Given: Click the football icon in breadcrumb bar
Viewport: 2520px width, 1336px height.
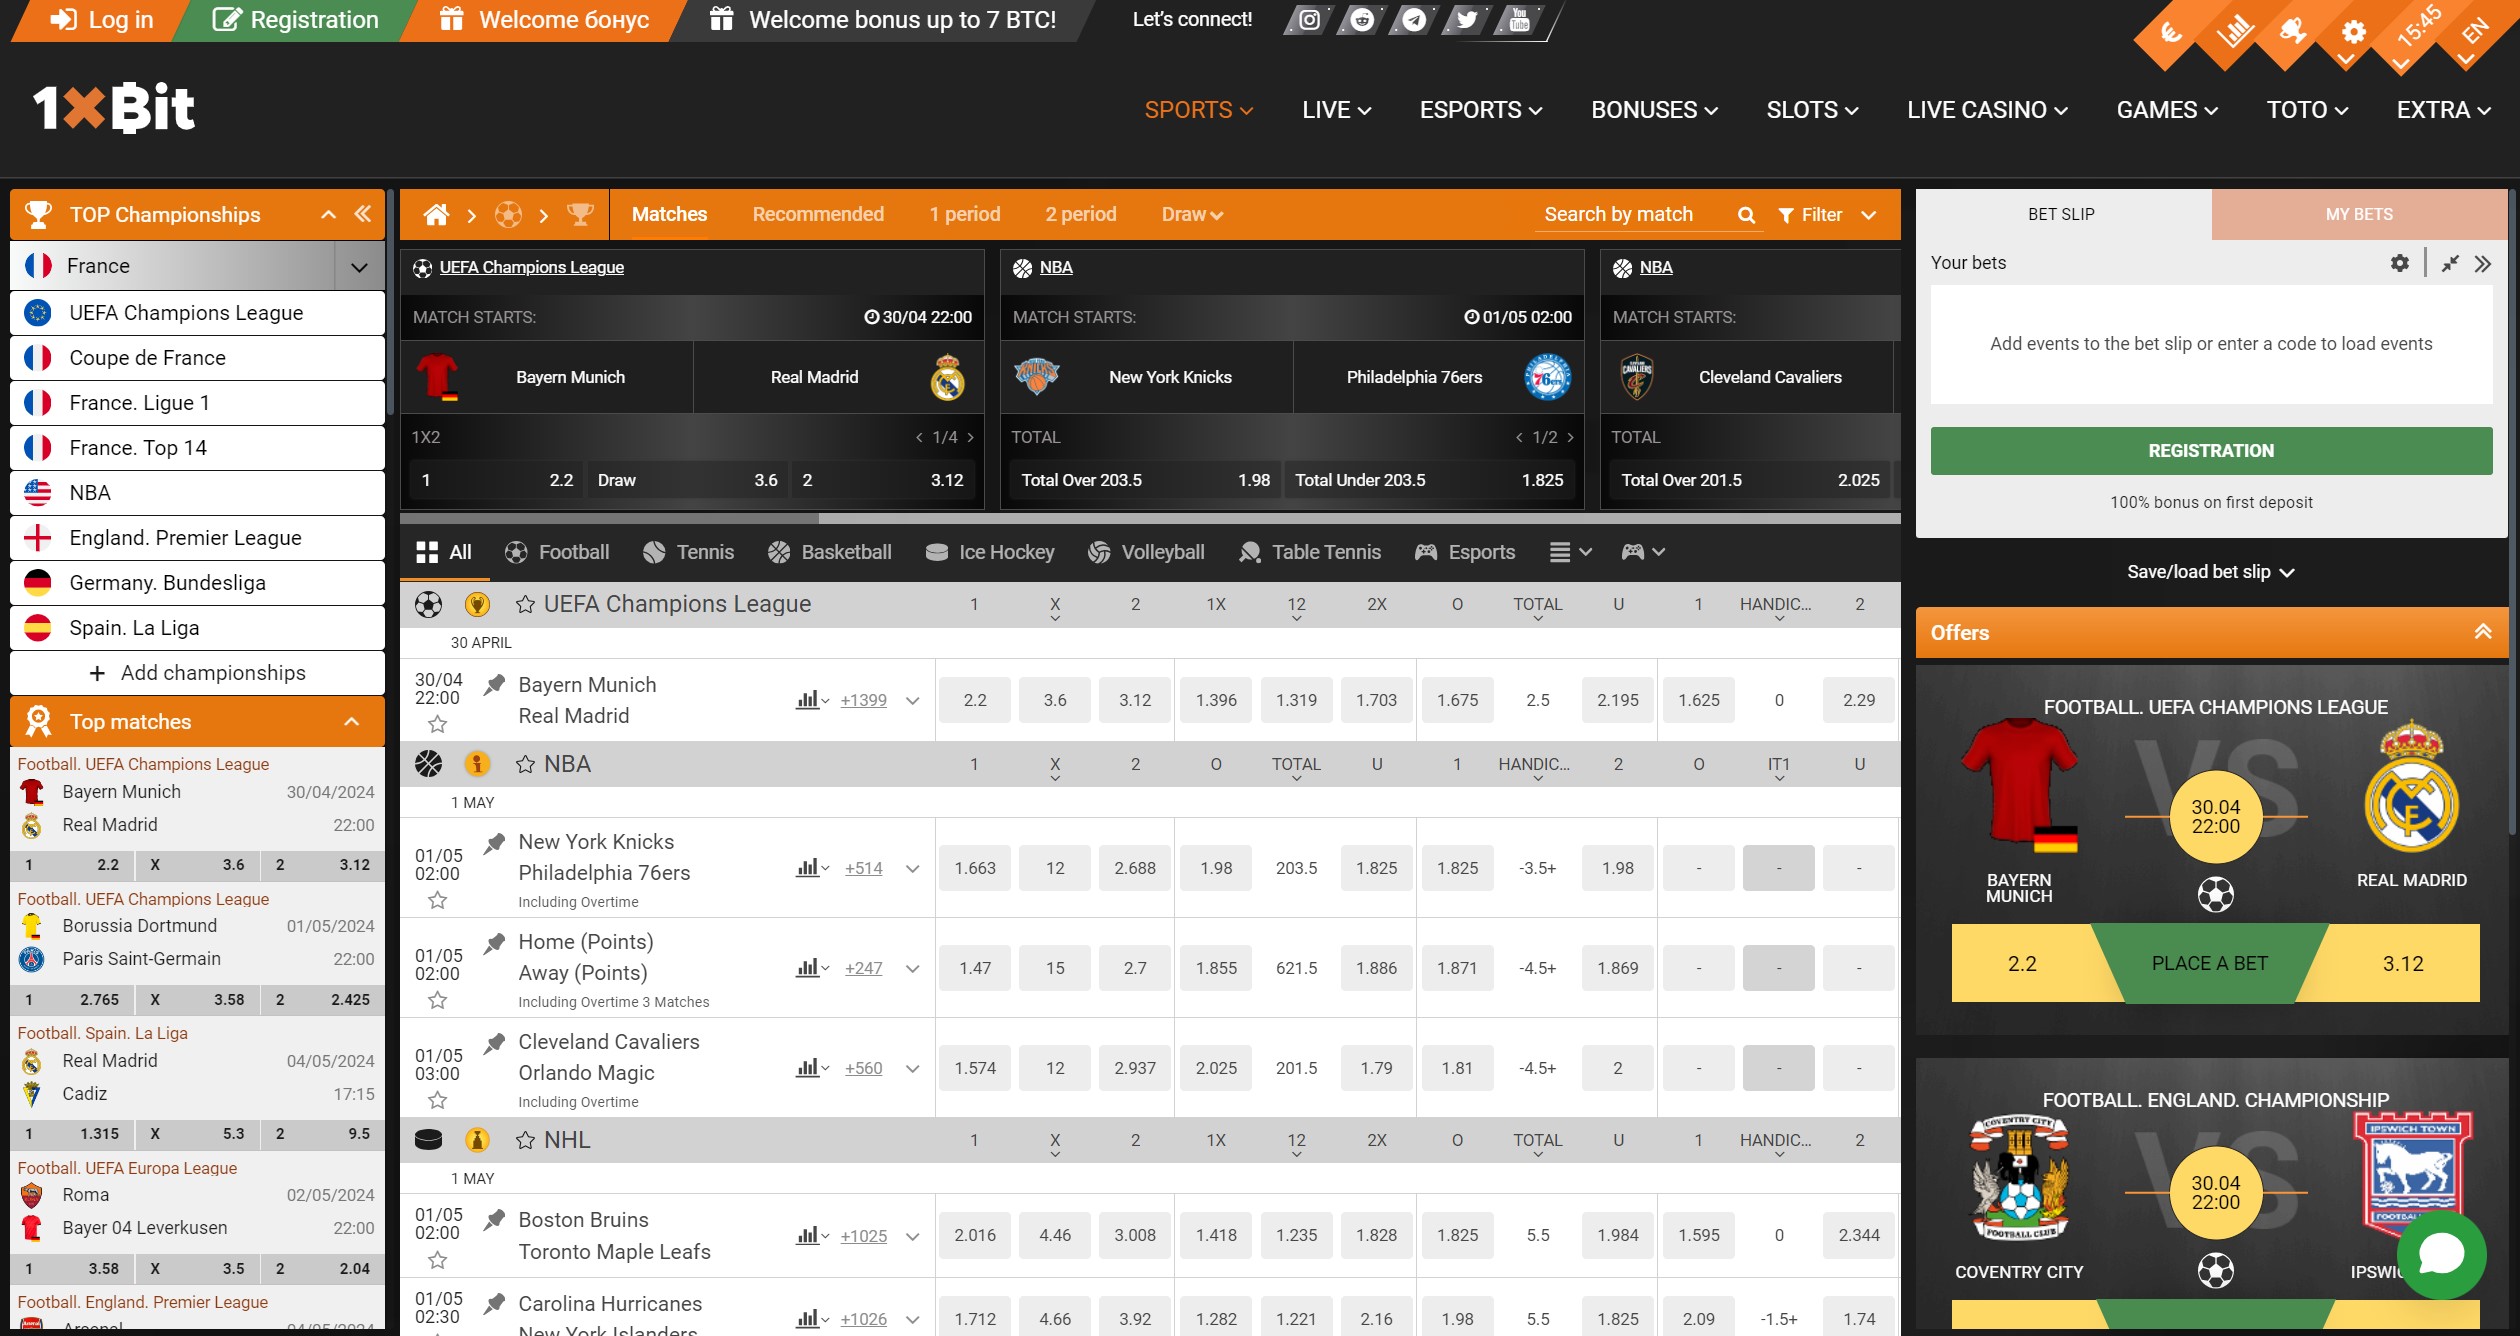Looking at the screenshot, I should [x=508, y=214].
